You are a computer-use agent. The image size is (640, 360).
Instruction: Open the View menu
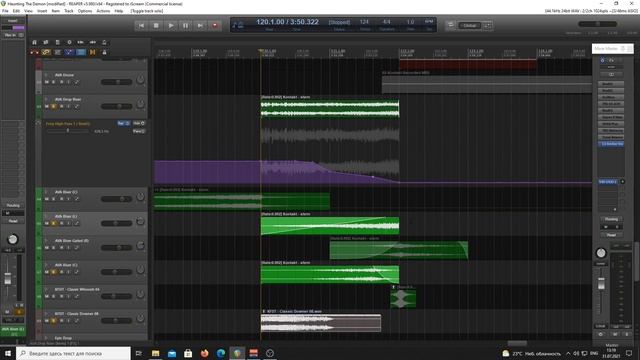tap(29, 11)
